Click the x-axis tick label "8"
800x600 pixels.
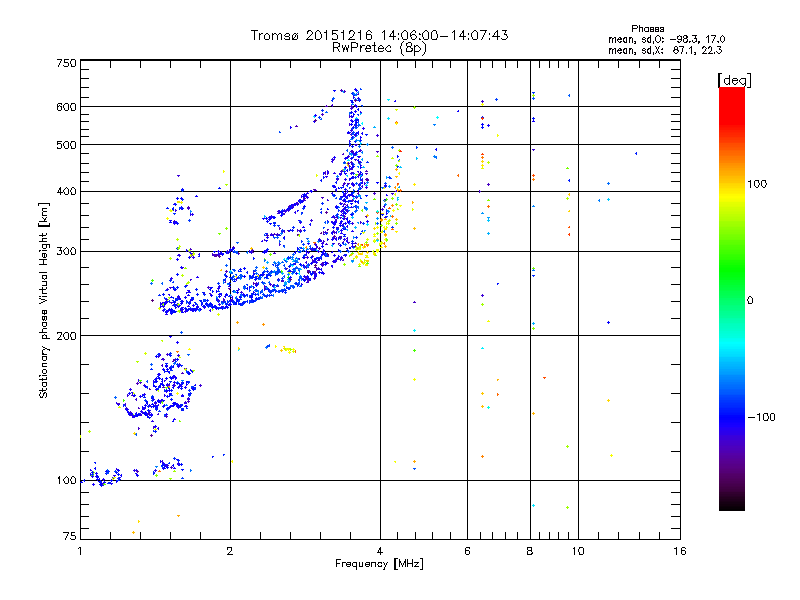[530, 551]
